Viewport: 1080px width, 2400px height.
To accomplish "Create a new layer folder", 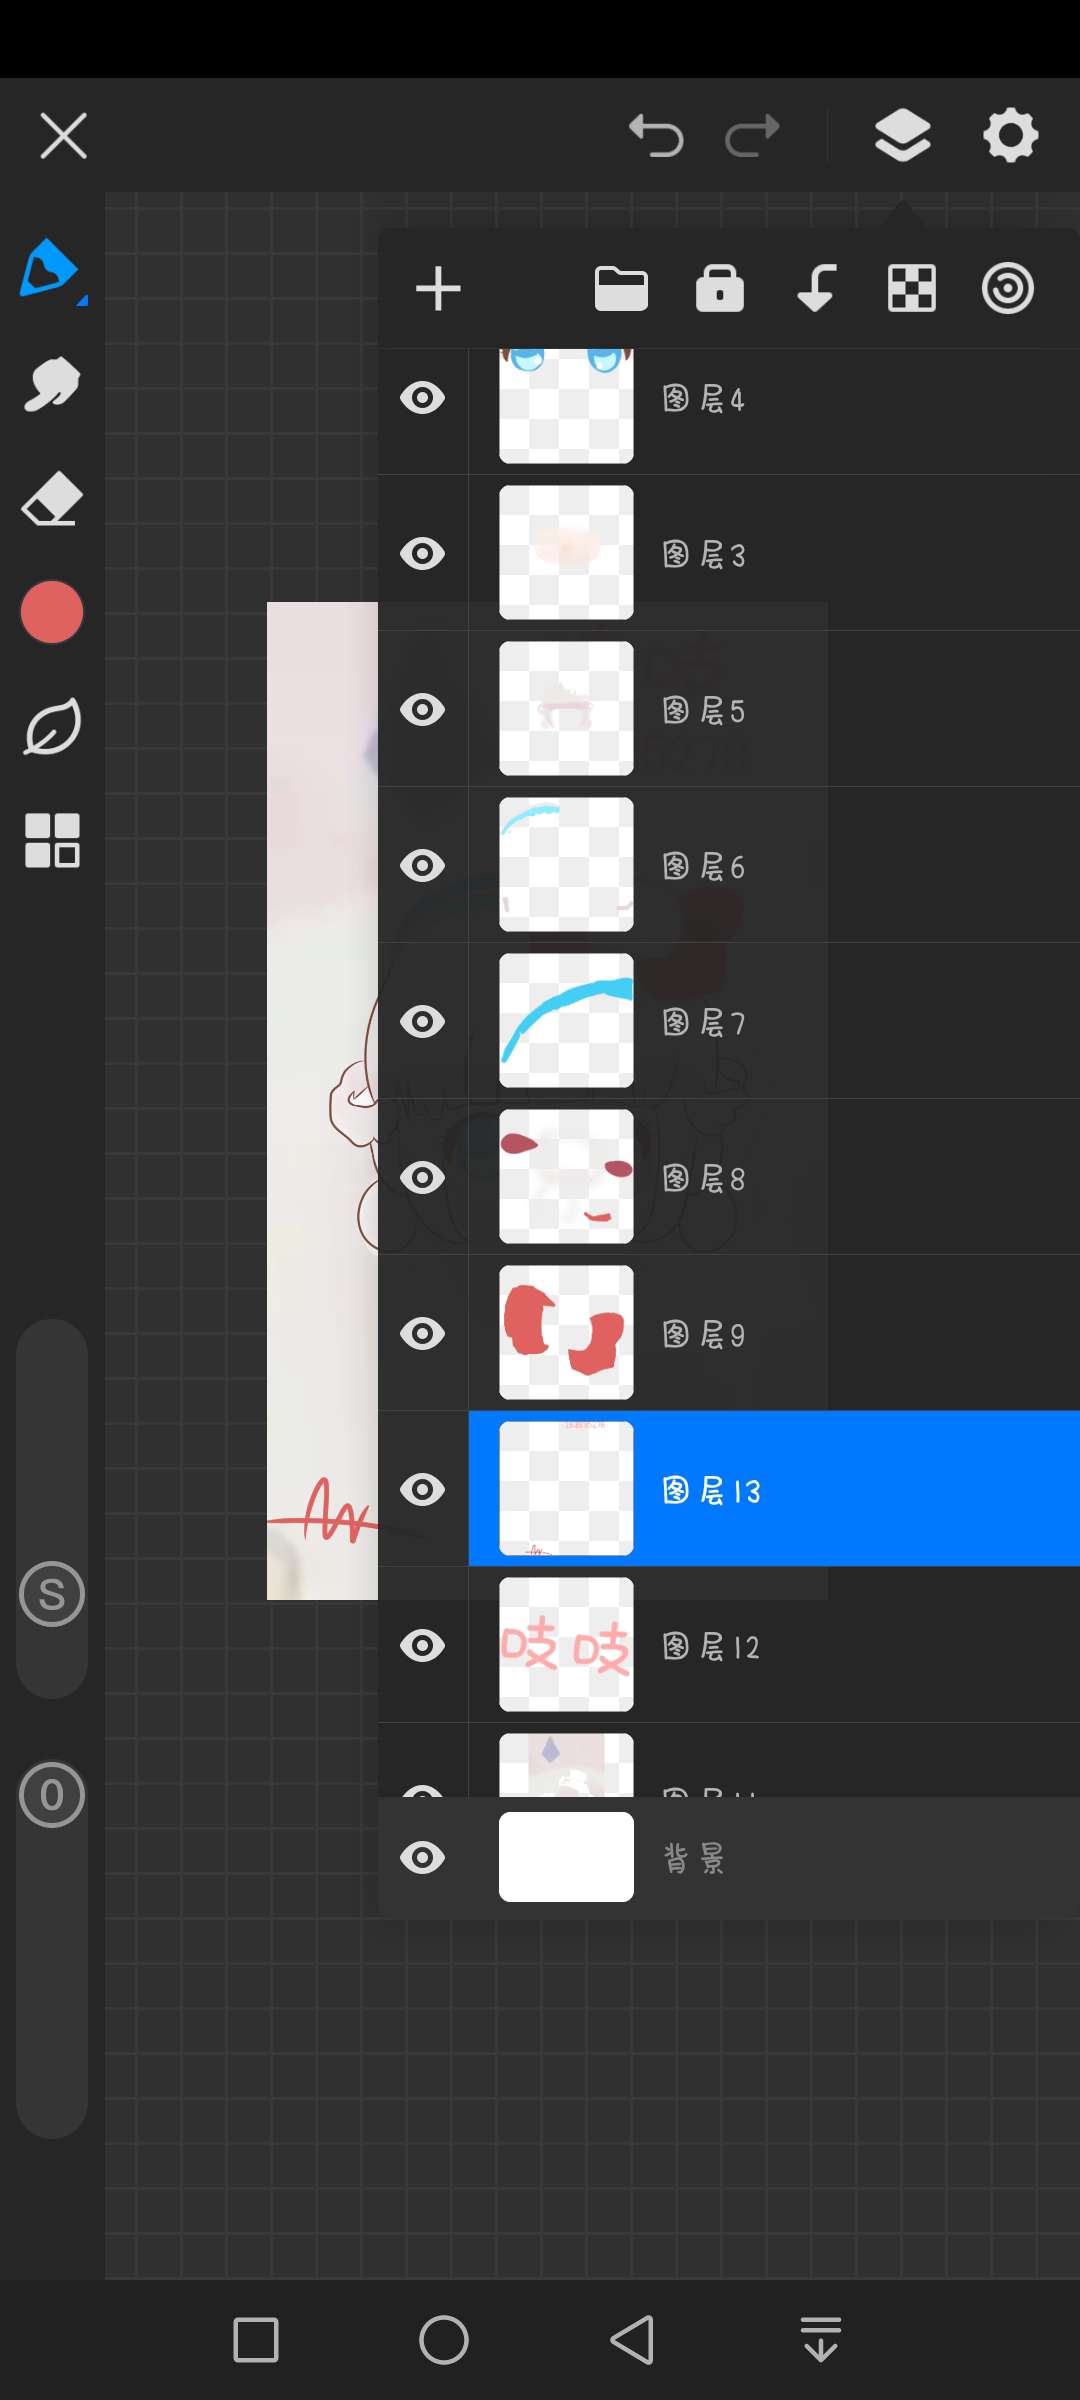I will (x=621, y=290).
